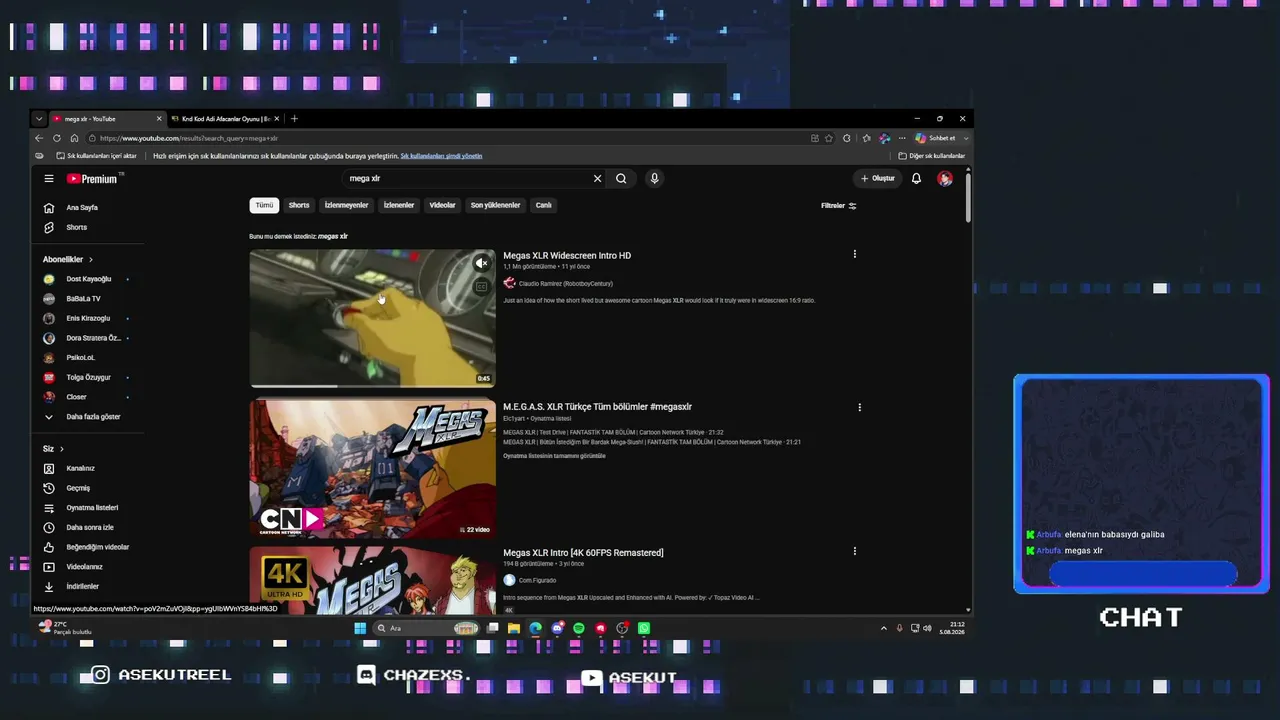This screenshot has width=1280, height=720.
Task: Select the Shorts filter chip
Action: 299,206
